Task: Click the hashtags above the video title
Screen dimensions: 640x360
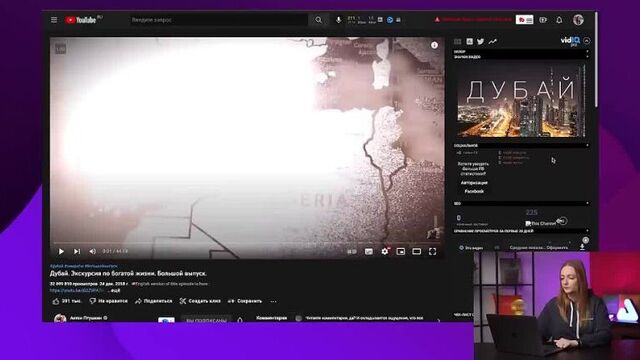Action: point(84,266)
